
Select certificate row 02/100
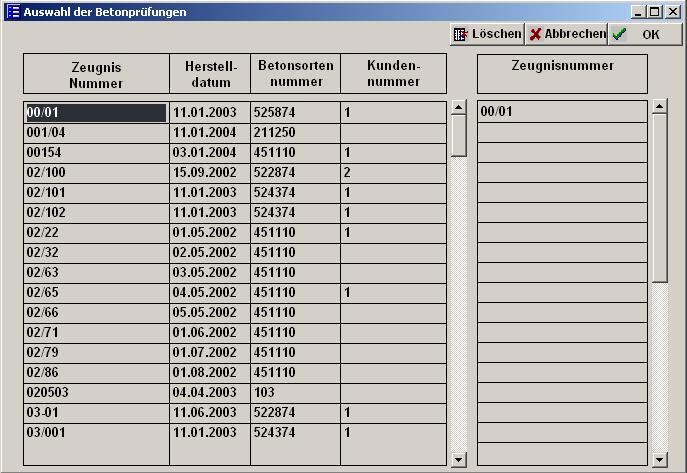(96, 173)
